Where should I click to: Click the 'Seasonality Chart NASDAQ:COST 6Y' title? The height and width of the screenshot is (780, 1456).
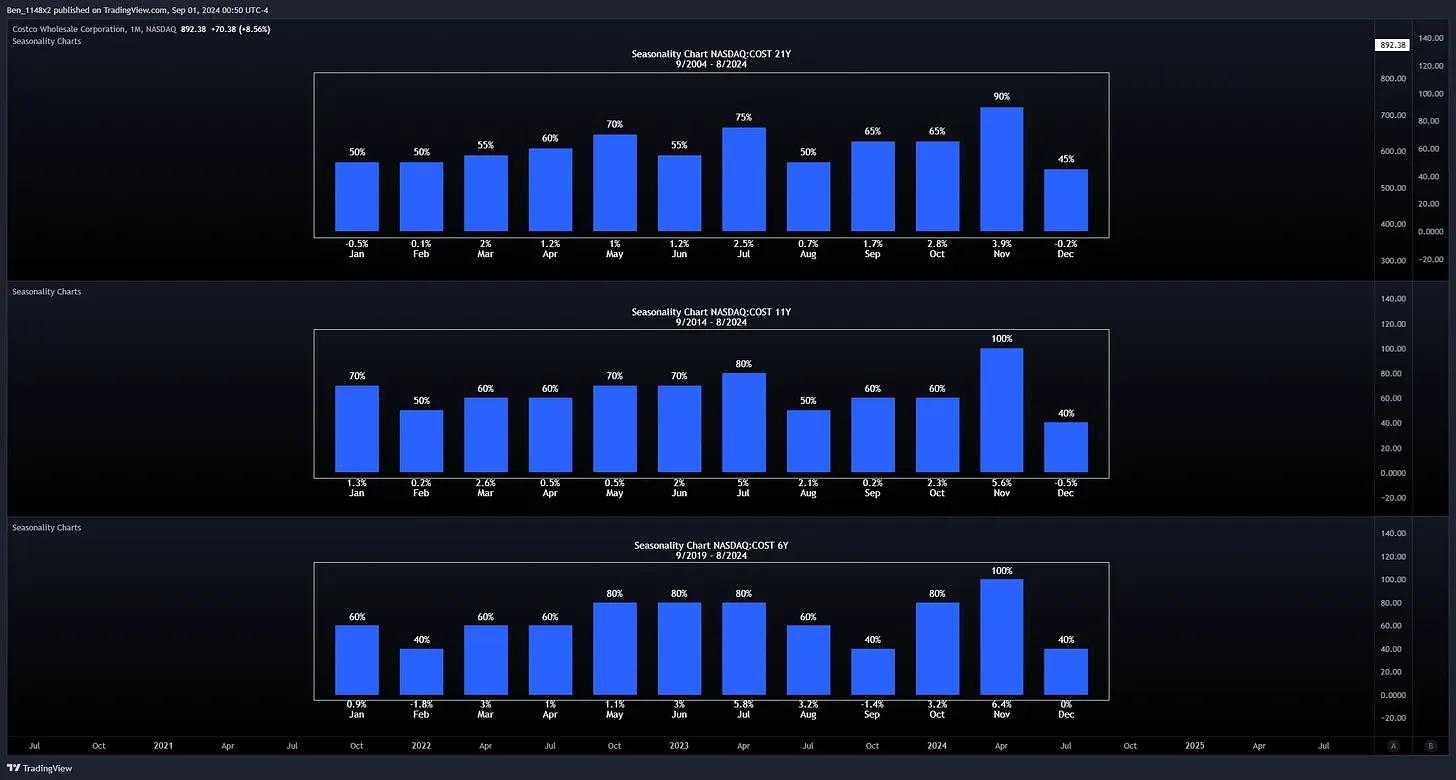(711, 546)
